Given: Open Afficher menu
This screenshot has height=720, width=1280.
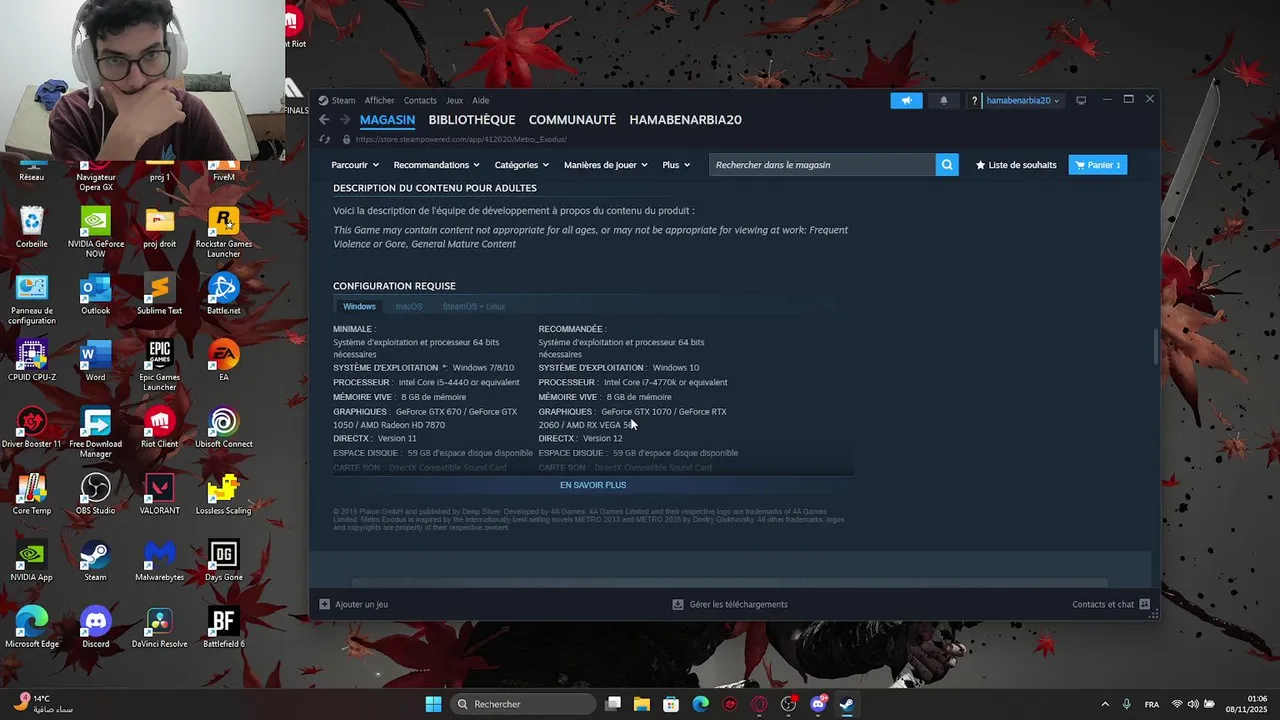Looking at the screenshot, I should (379, 100).
